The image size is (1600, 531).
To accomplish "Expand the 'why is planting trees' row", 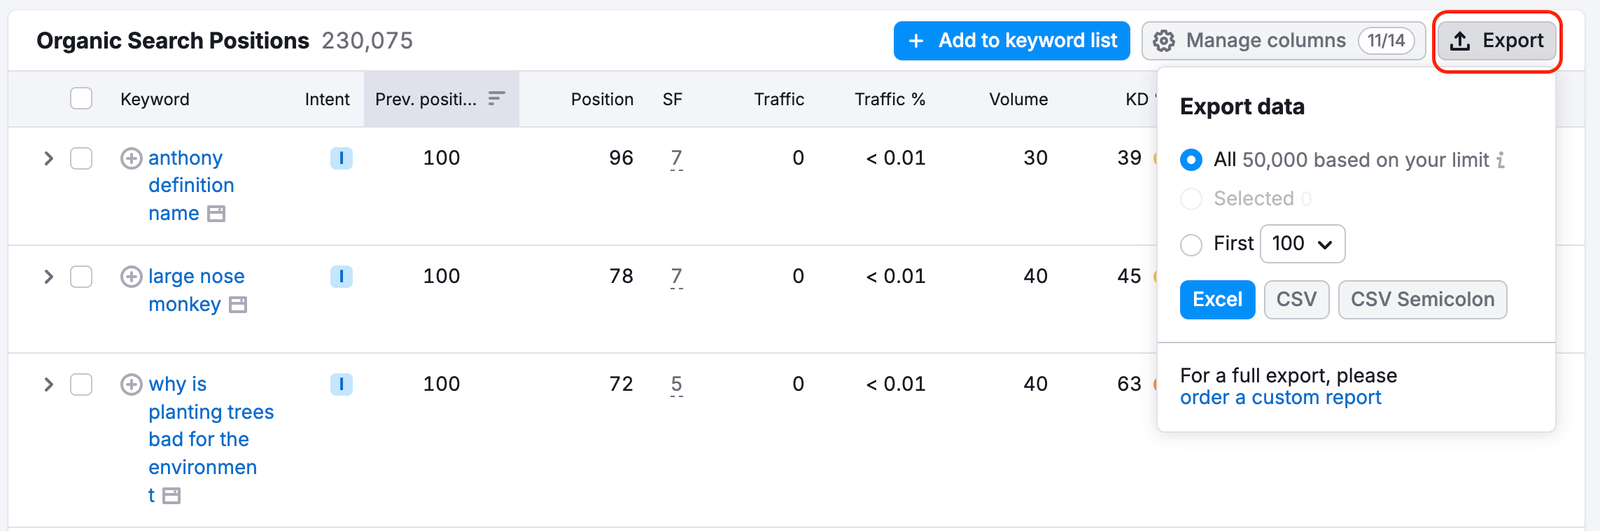I will (48, 385).
